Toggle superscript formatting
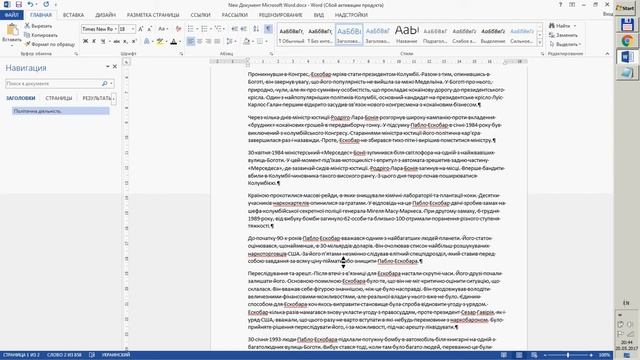 click(x=134, y=41)
